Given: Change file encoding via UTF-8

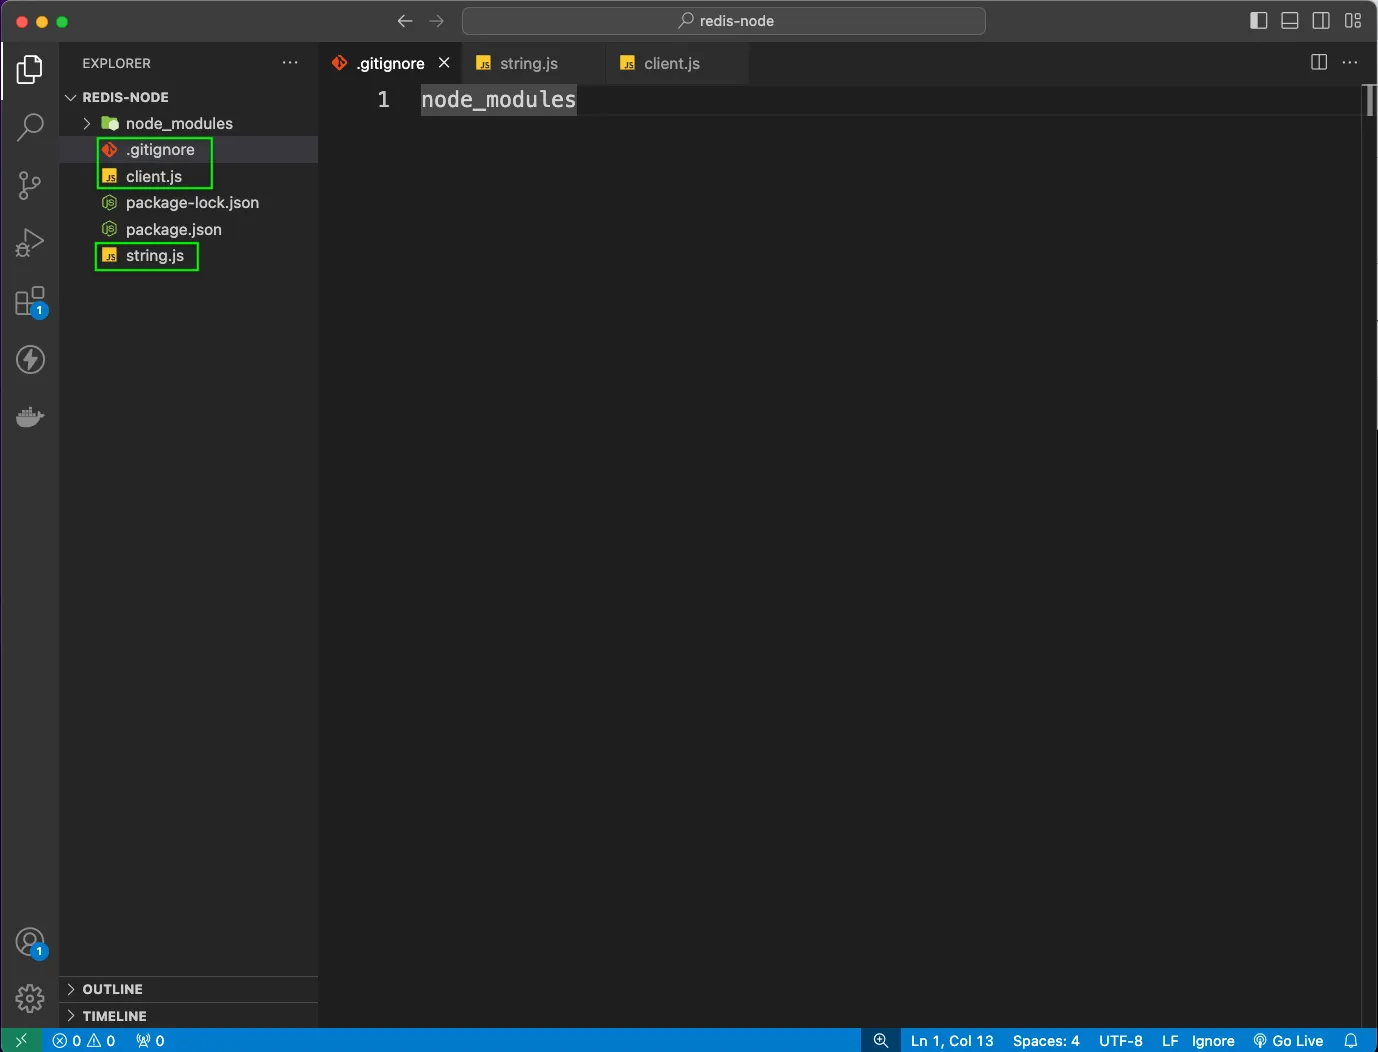Looking at the screenshot, I should [1121, 1040].
